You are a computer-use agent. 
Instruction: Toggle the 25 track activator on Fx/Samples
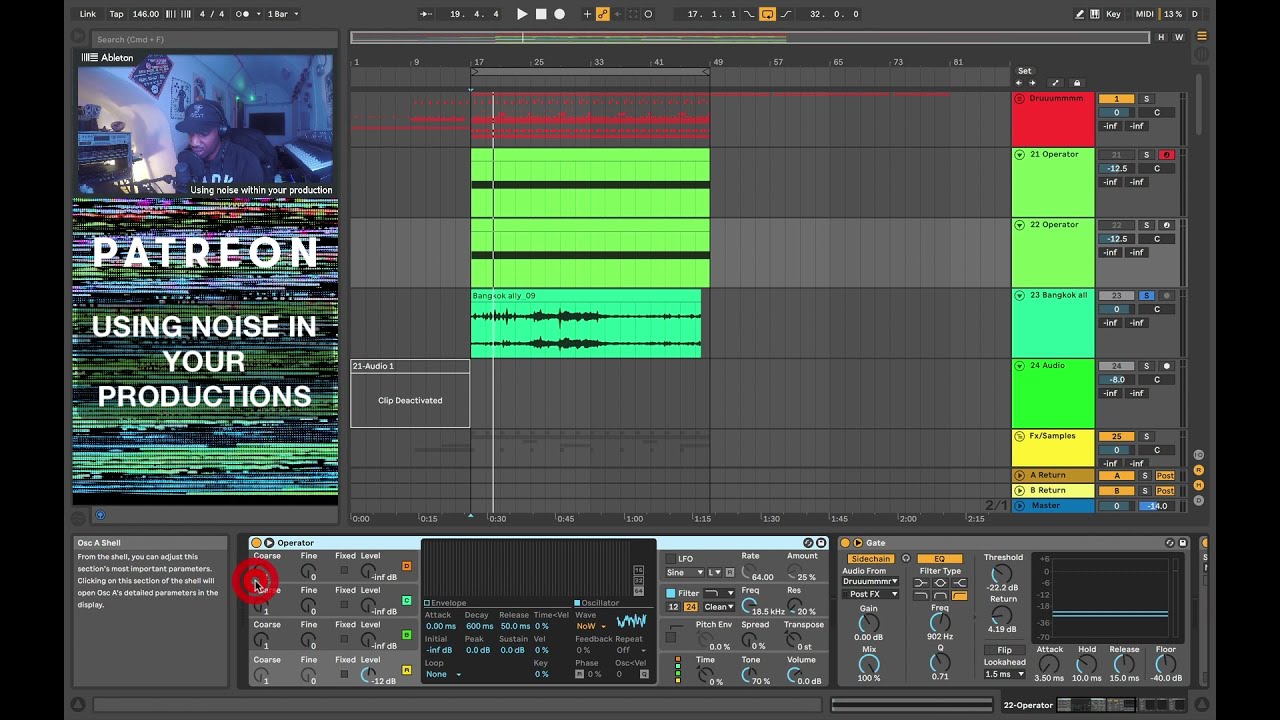(1117, 436)
